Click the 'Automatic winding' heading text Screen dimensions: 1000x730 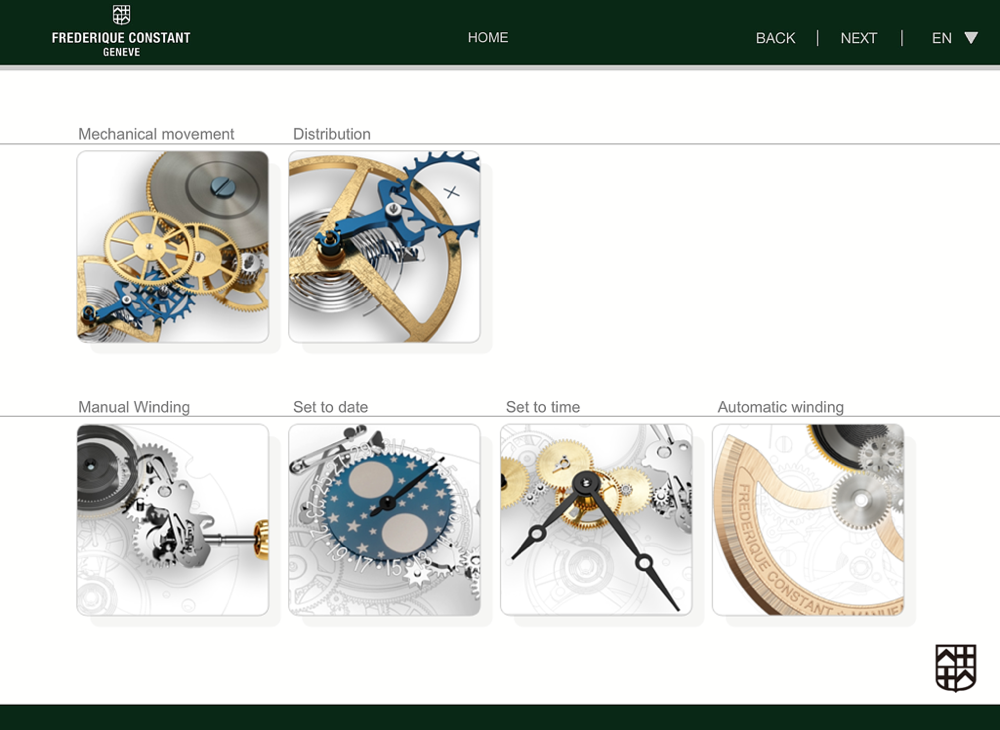click(x=781, y=407)
